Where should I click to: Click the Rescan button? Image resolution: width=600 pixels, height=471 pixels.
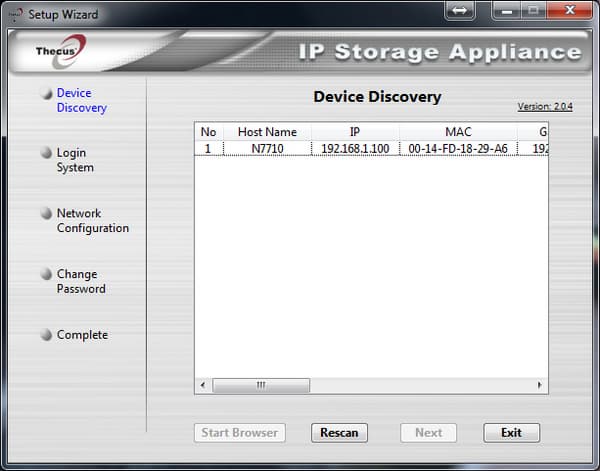click(339, 433)
